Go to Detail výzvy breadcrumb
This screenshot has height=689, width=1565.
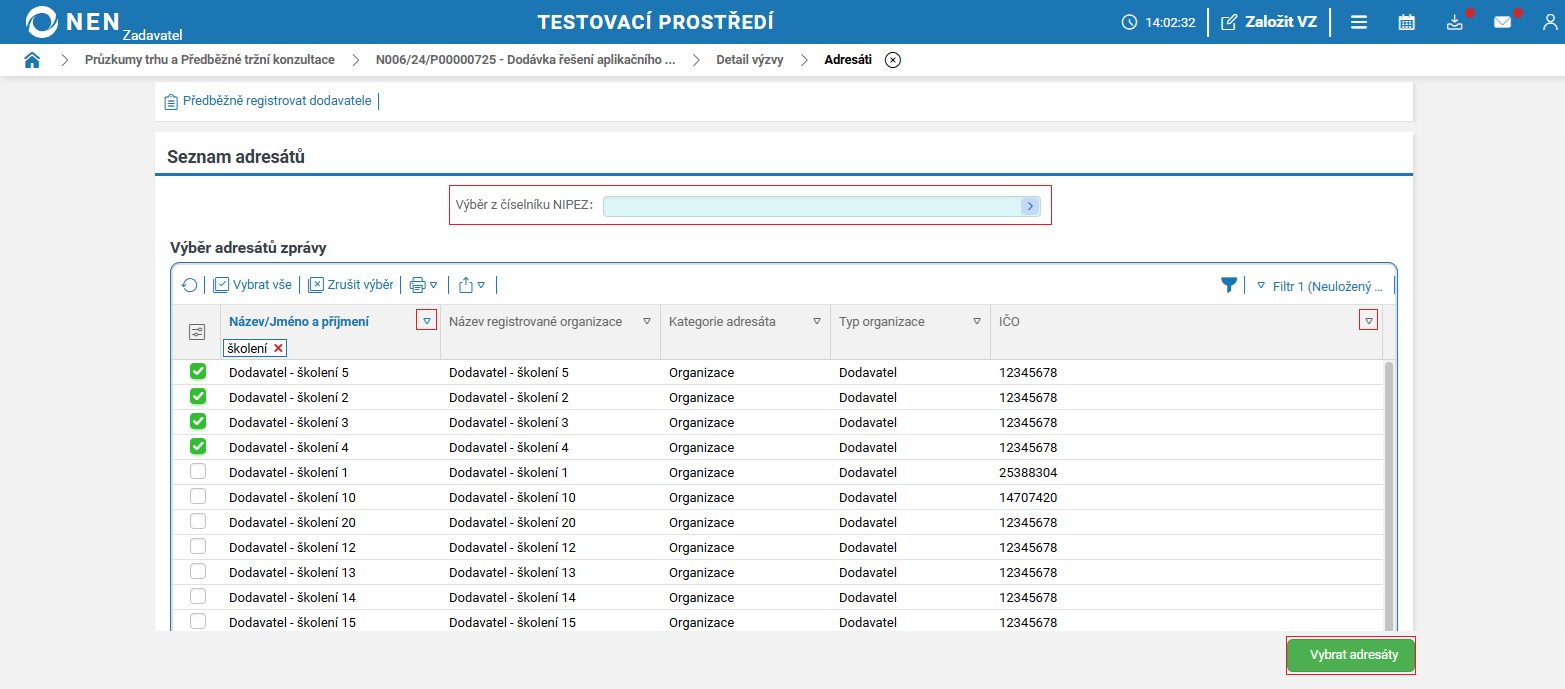[x=749, y=60]
